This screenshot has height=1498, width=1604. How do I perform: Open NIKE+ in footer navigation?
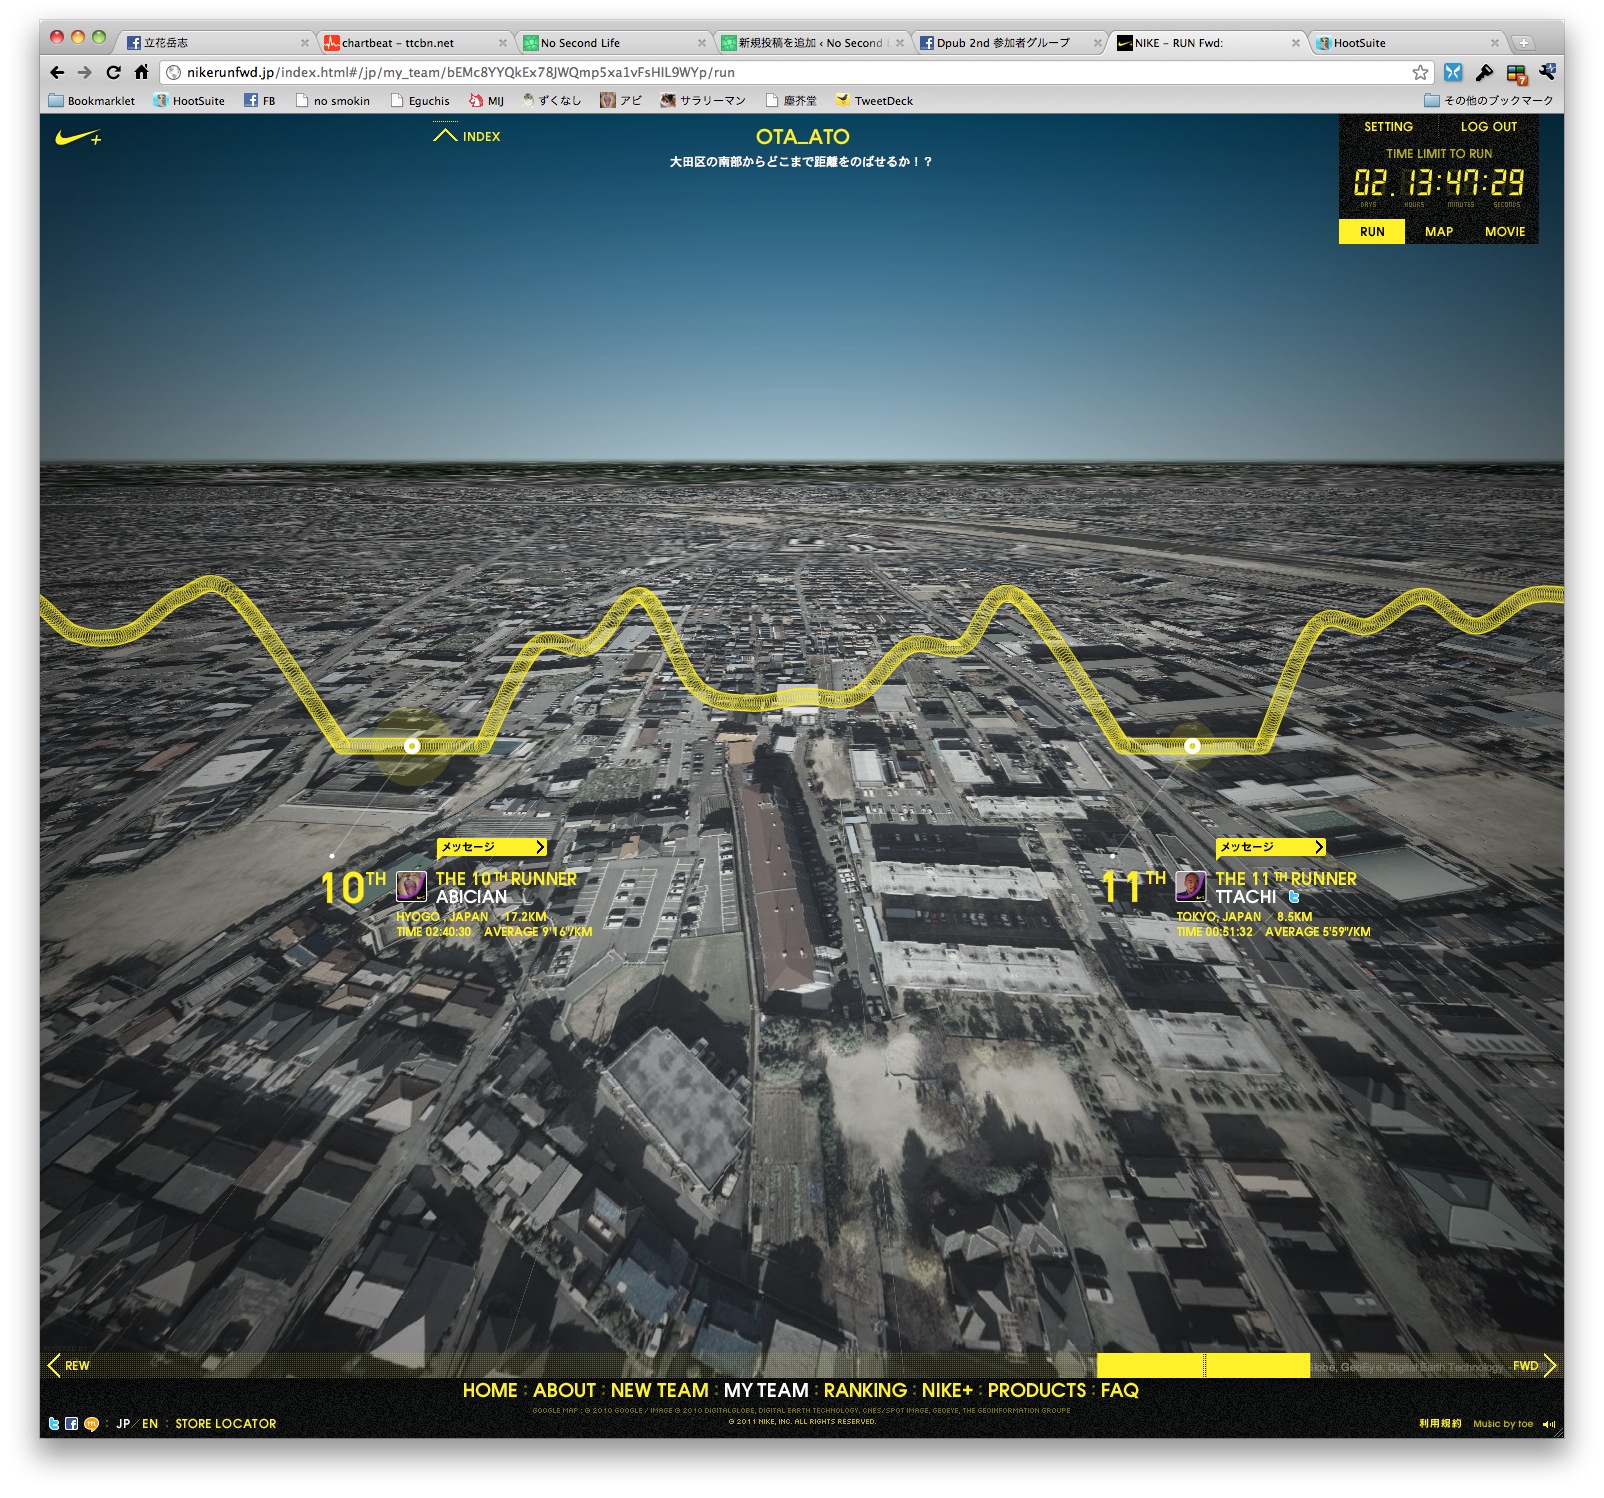(x=947, y=1390)
